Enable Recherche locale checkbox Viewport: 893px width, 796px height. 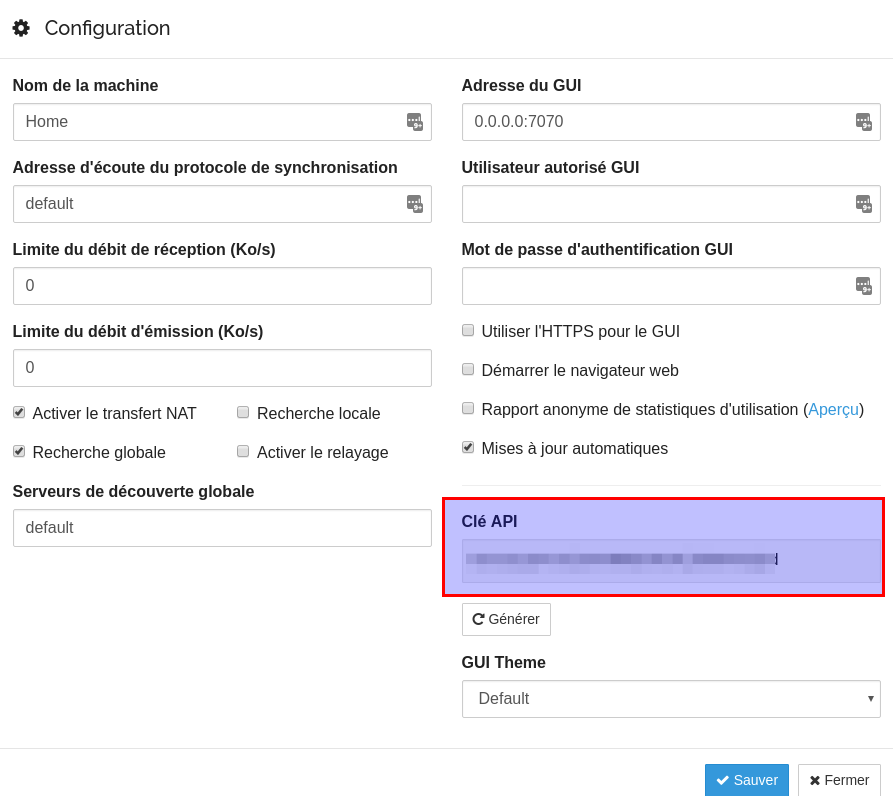click(243, 412)
